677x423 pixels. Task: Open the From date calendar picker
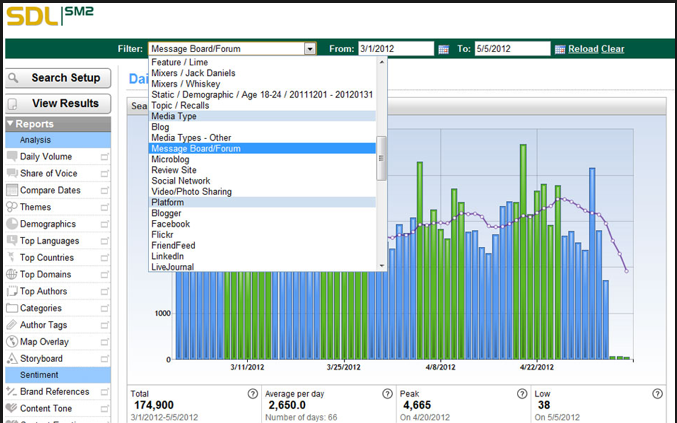click(x=443, y=49)
